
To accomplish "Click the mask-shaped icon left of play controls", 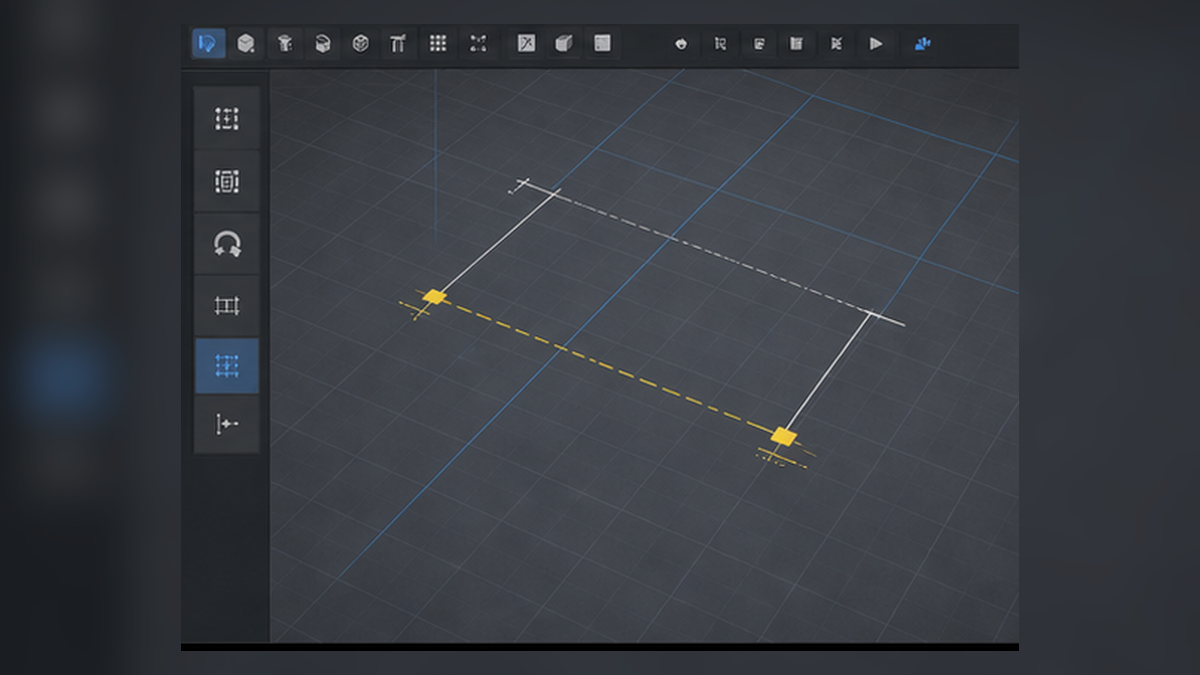I will 681,44.
